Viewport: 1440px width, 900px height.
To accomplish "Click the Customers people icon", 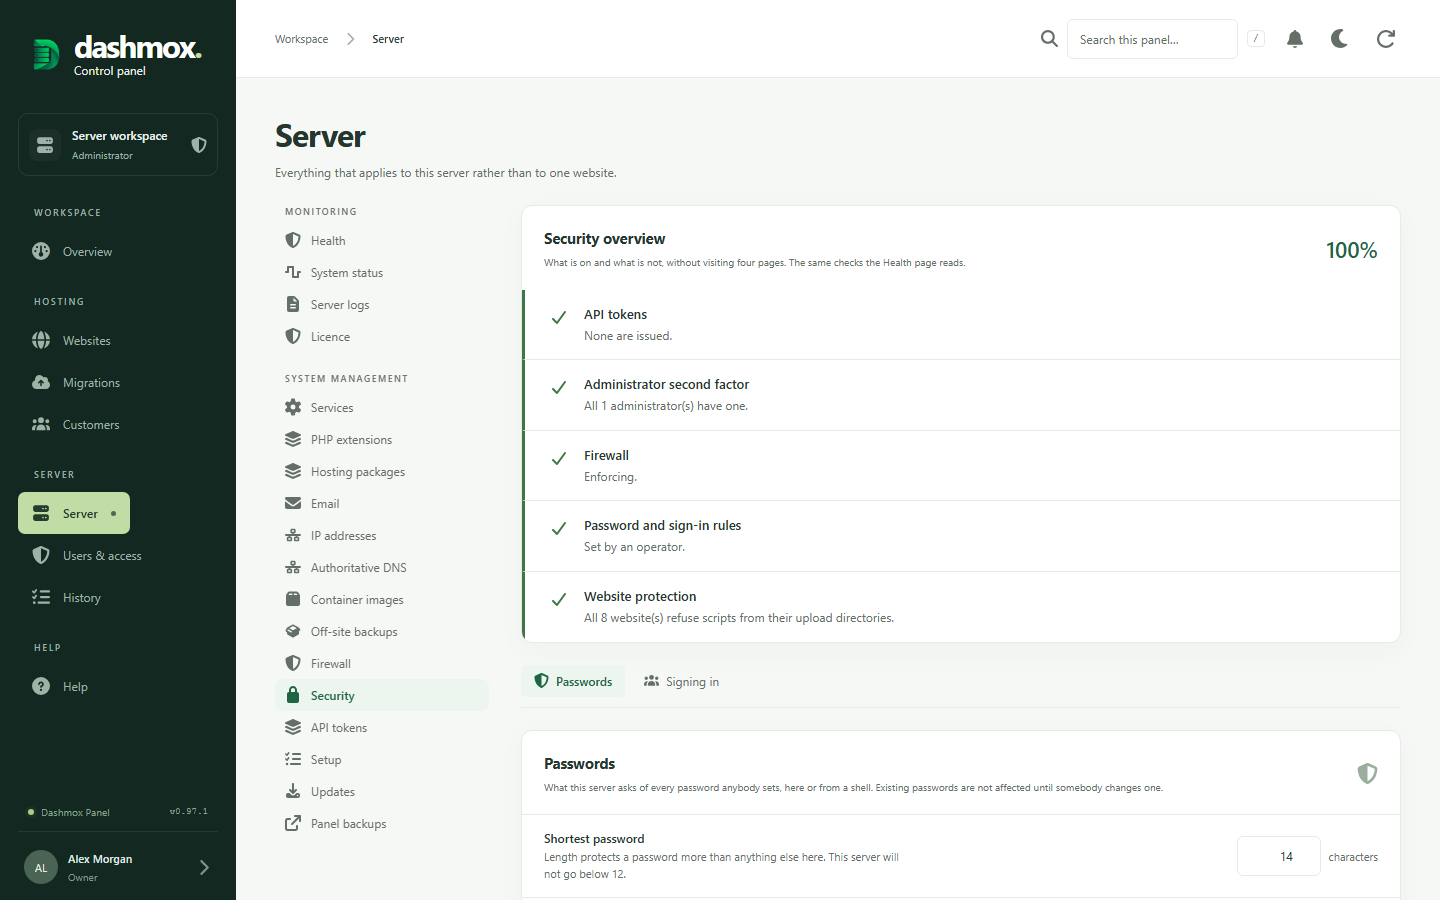I will click(41, 424).
